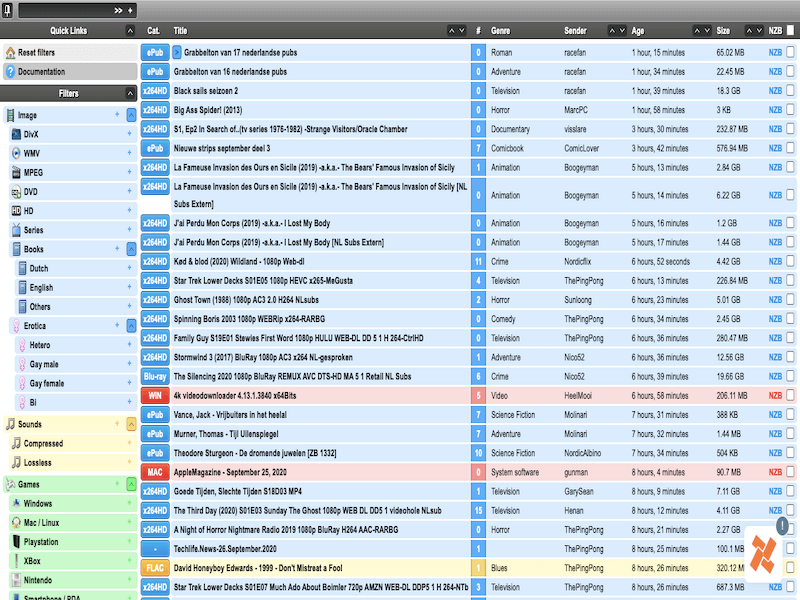Collapse the Sounds filter group

click(131, 424)
